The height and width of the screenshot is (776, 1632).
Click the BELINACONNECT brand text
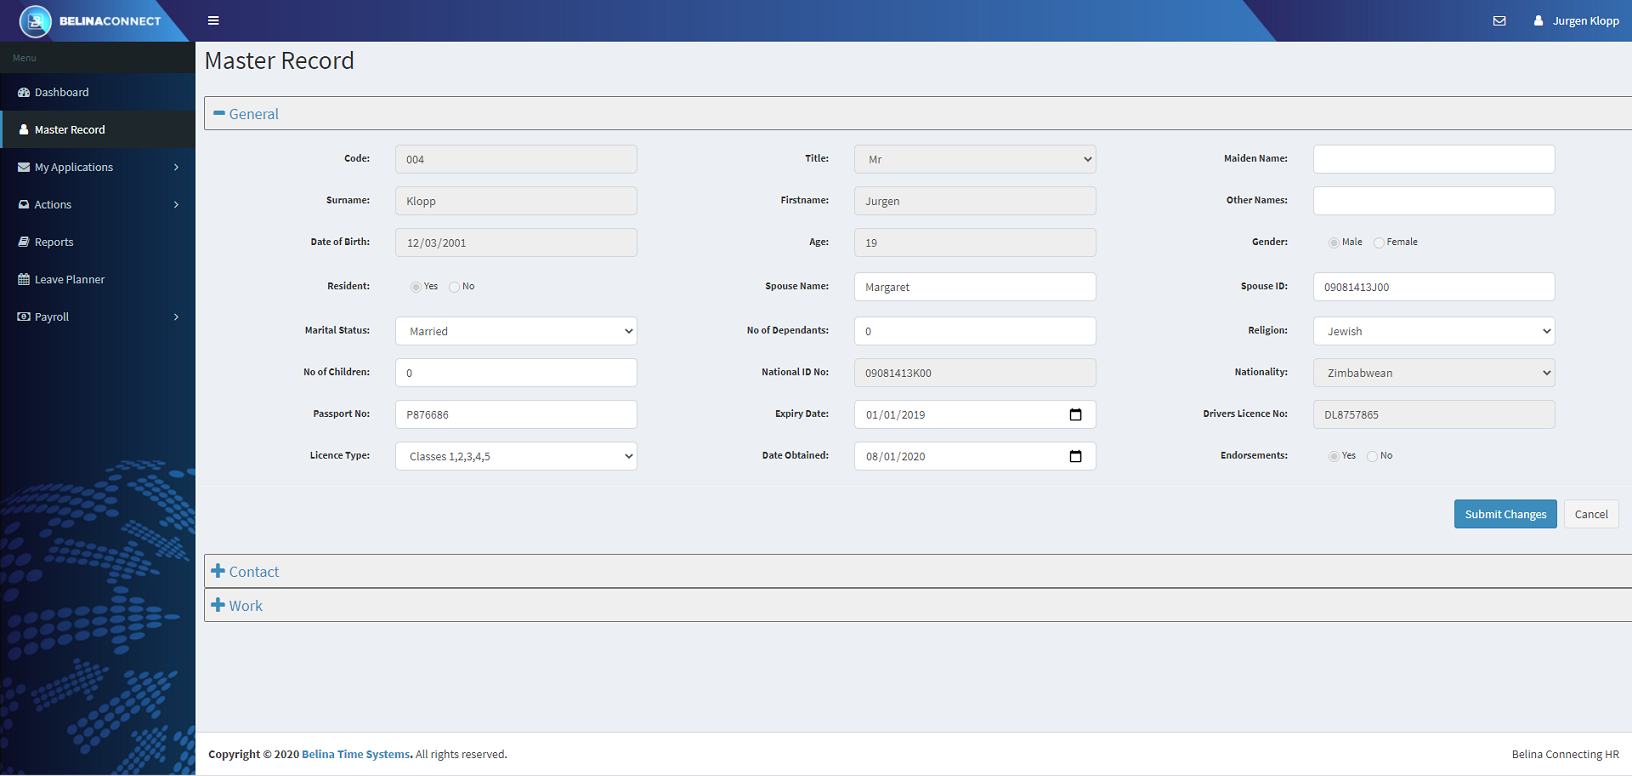(110, 21)
